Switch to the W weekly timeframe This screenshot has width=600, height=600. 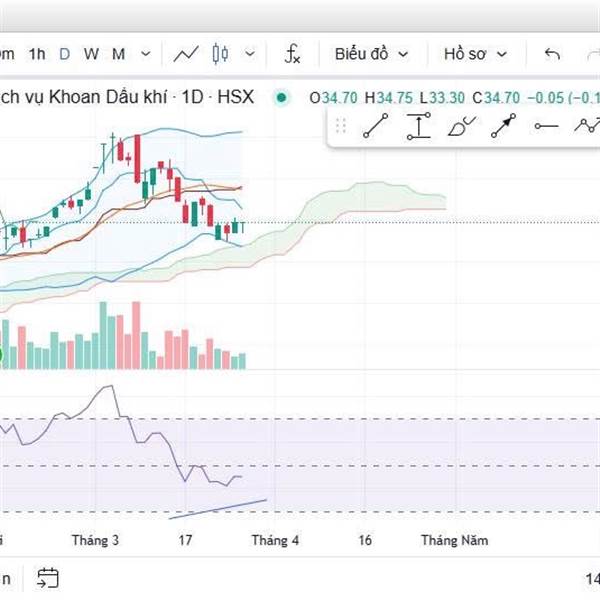pos(91,54)
